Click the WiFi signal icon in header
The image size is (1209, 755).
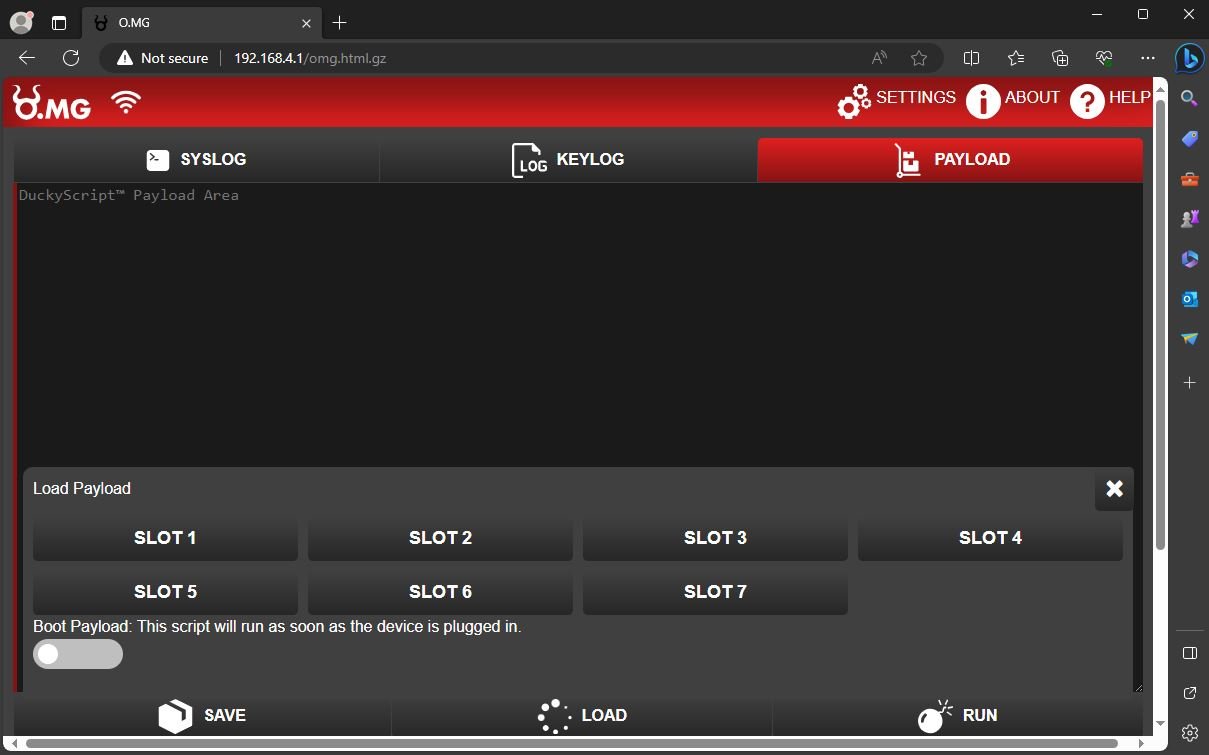[126, 102]
